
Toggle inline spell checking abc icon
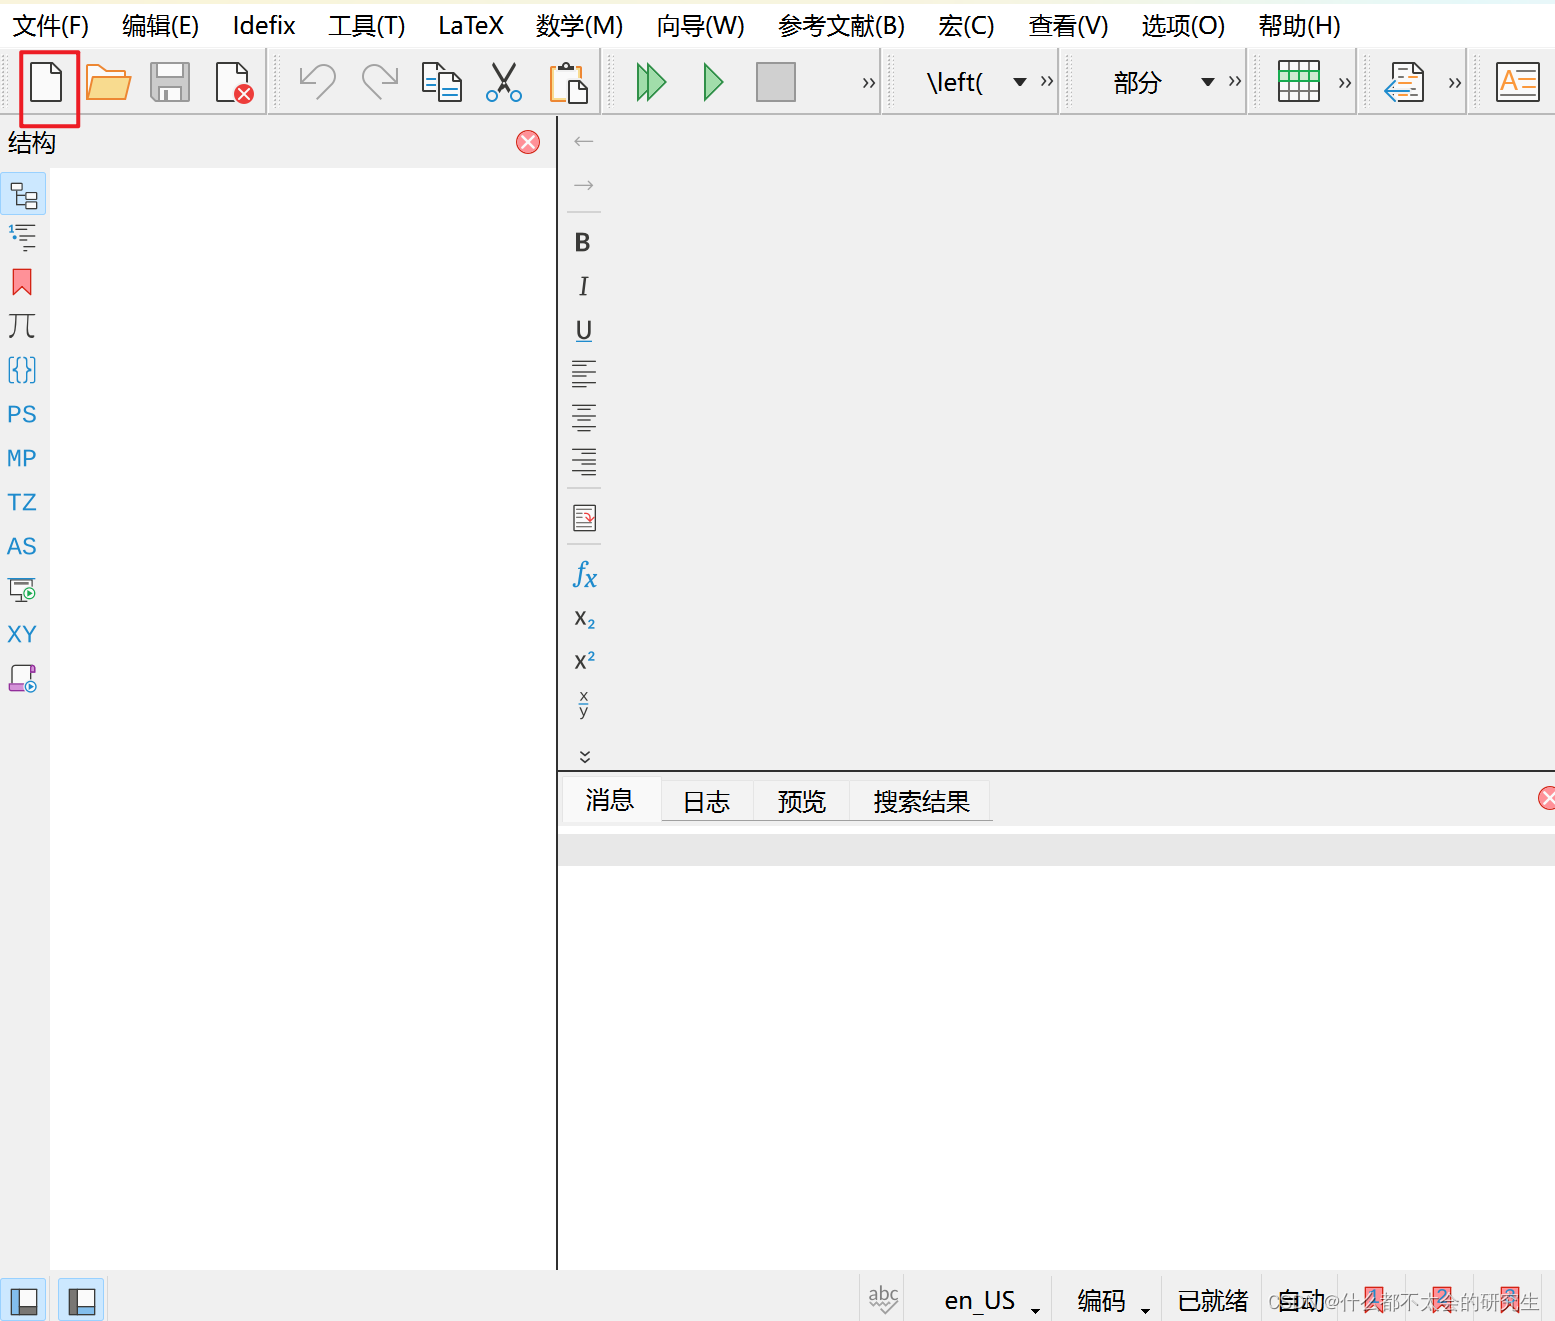883,1300
